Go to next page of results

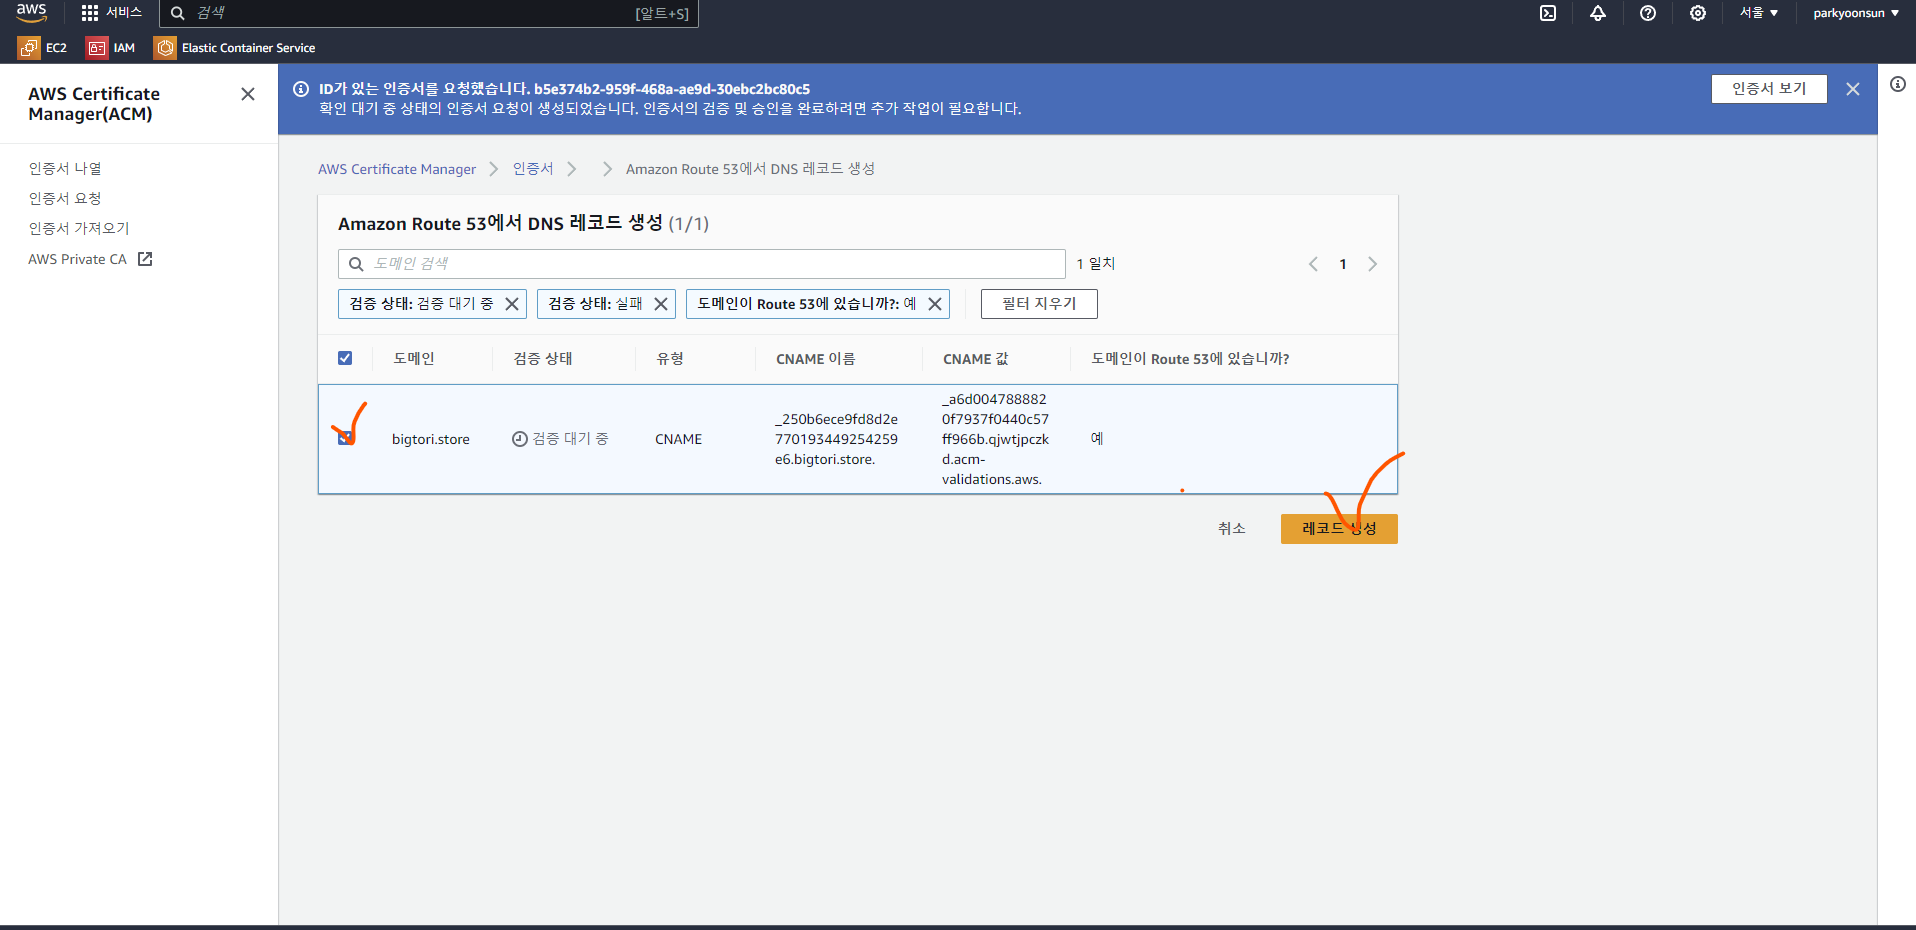(1373, 264)
